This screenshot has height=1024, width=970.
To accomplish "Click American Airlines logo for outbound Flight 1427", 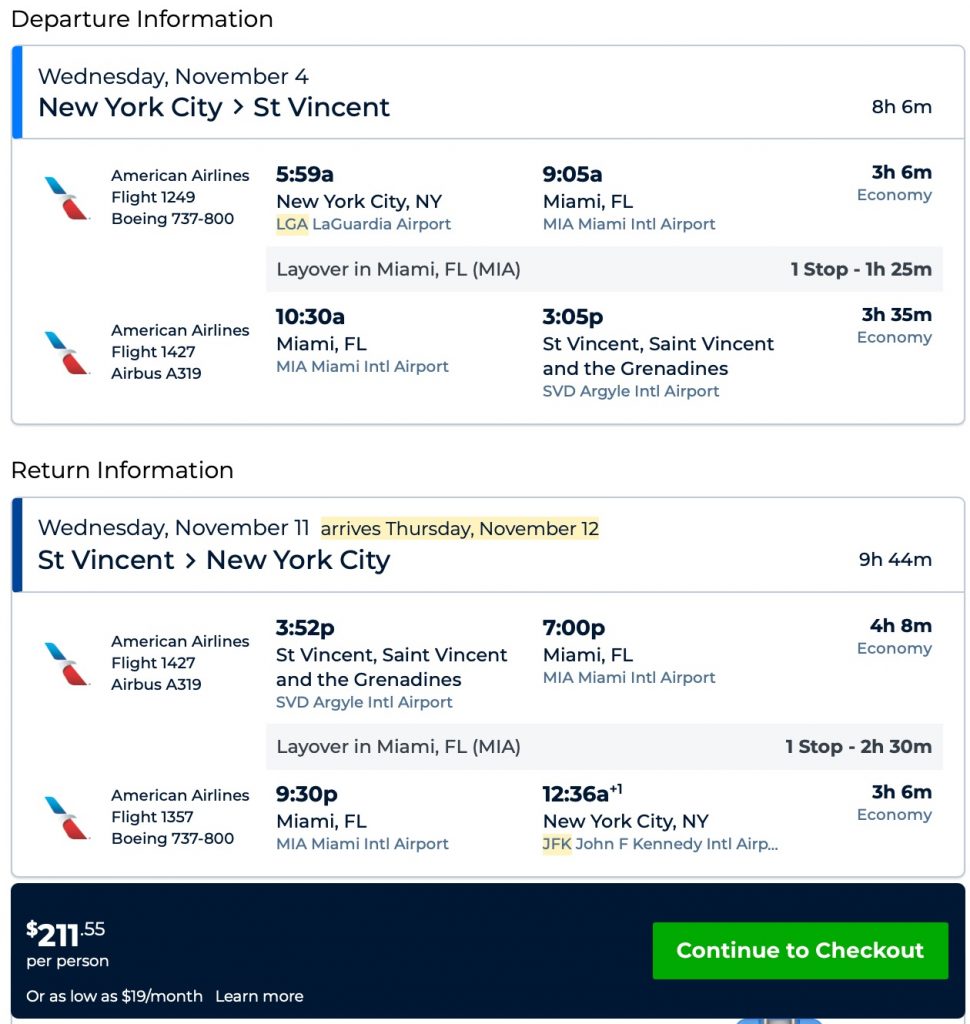I will click(67, 352).
